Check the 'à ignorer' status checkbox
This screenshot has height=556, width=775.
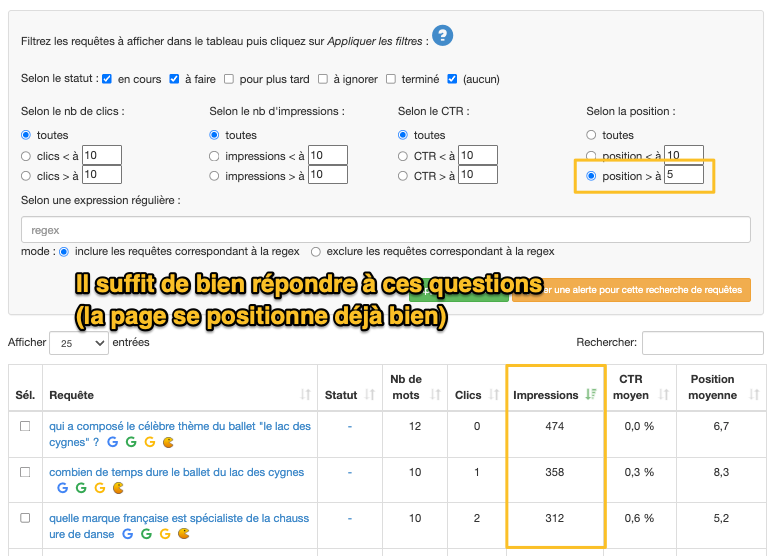[x=323, y=79]
